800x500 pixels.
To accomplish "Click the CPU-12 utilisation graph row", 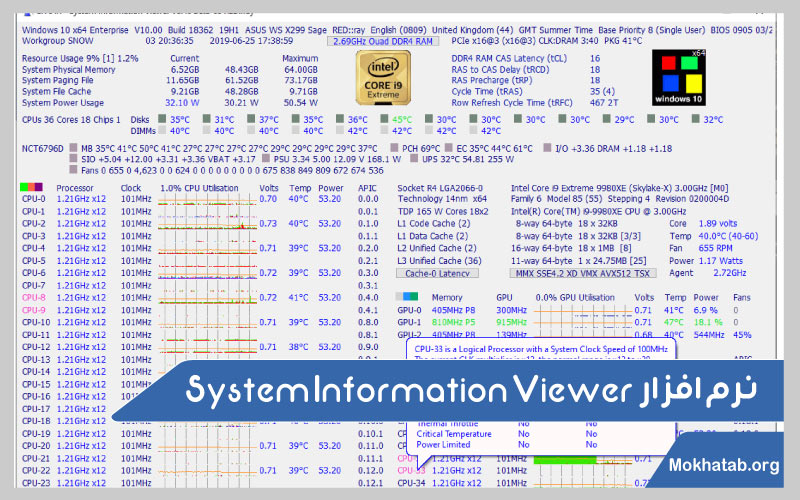I will pos(207,347).
